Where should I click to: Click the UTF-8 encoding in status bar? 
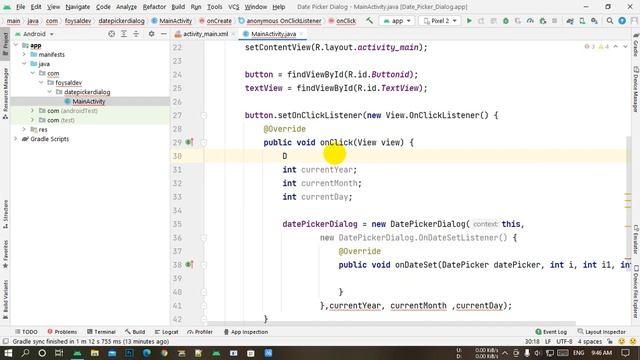pyautogui.click(x=564, y=341)
